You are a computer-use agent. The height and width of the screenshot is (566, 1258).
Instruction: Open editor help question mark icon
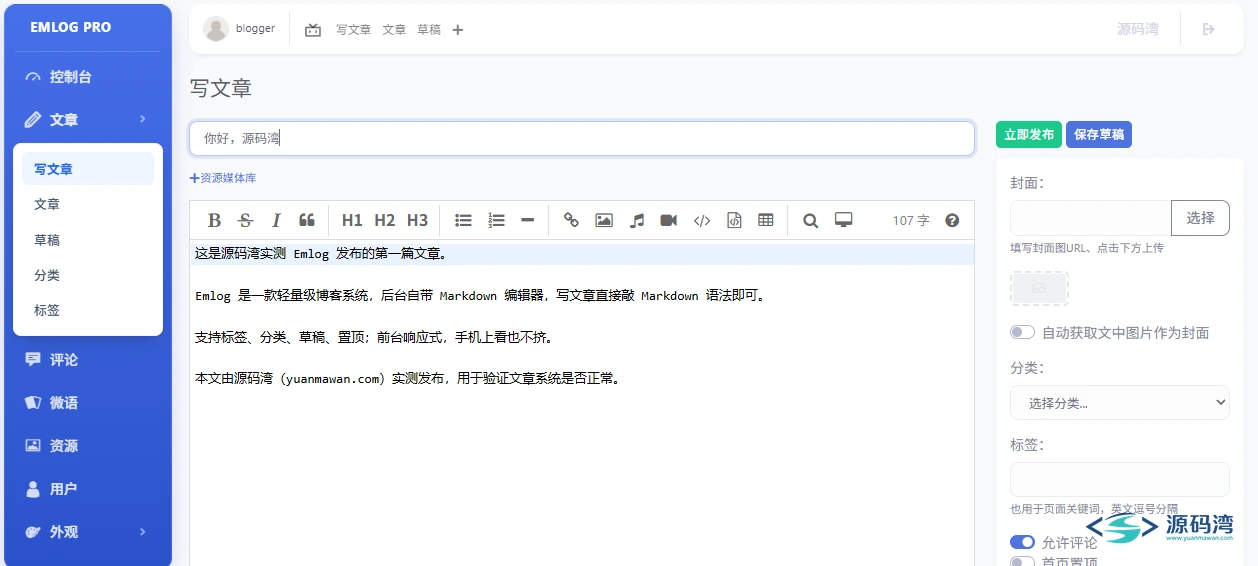(952, 220)
